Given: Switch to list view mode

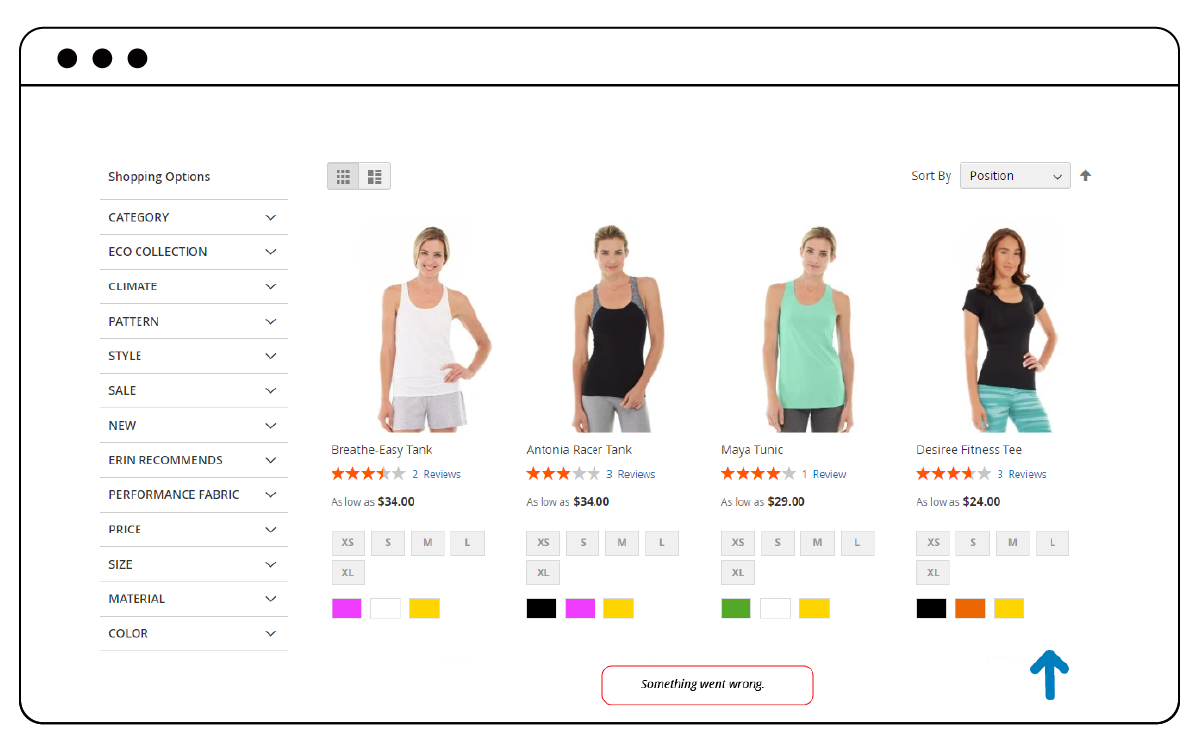Looking at the screenshot, I should pos(375,176).
